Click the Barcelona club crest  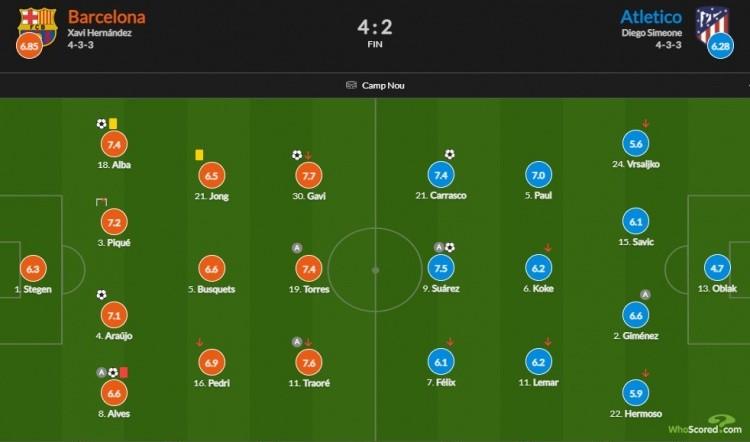[x=37, y=26]
